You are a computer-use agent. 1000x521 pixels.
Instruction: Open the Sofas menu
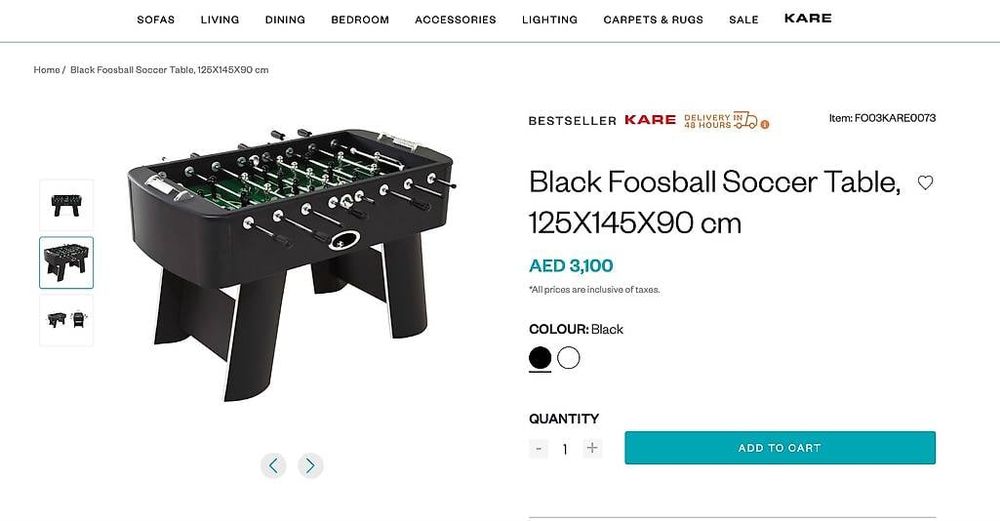click(156, 20)
